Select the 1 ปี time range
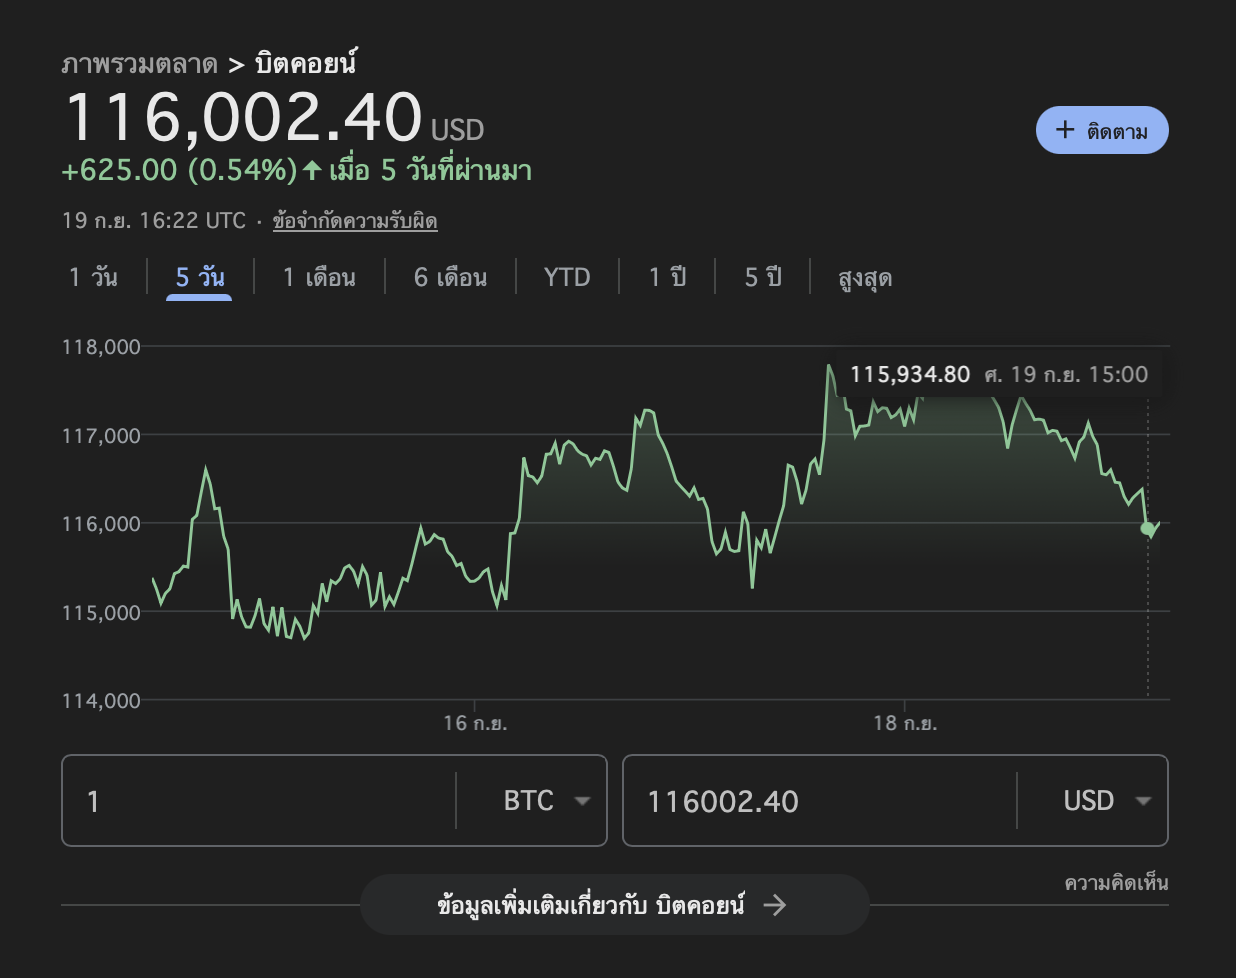This screenshot has width=1236, height=978. [667, 277]
